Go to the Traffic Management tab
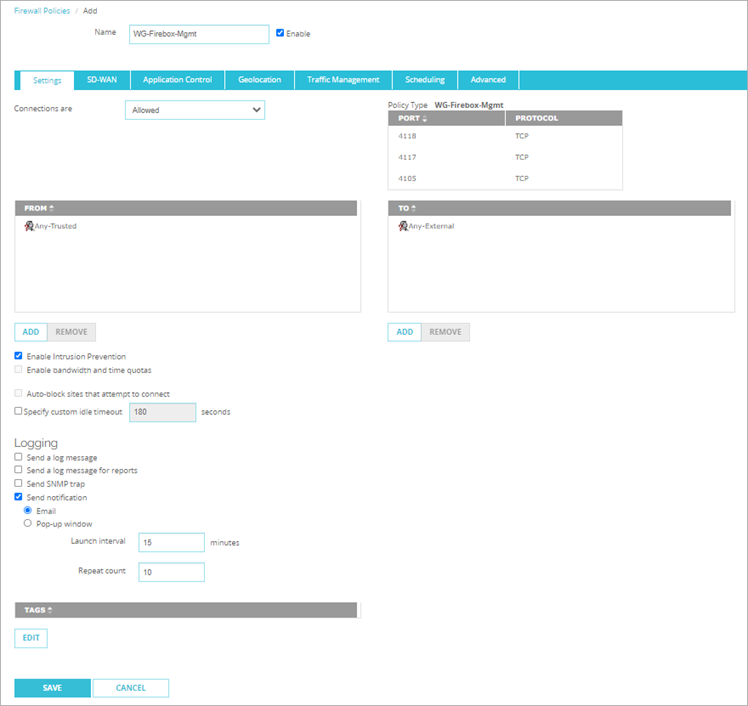Image resolution: width=748 pixels, height=706 pixels. pos(342,80)
